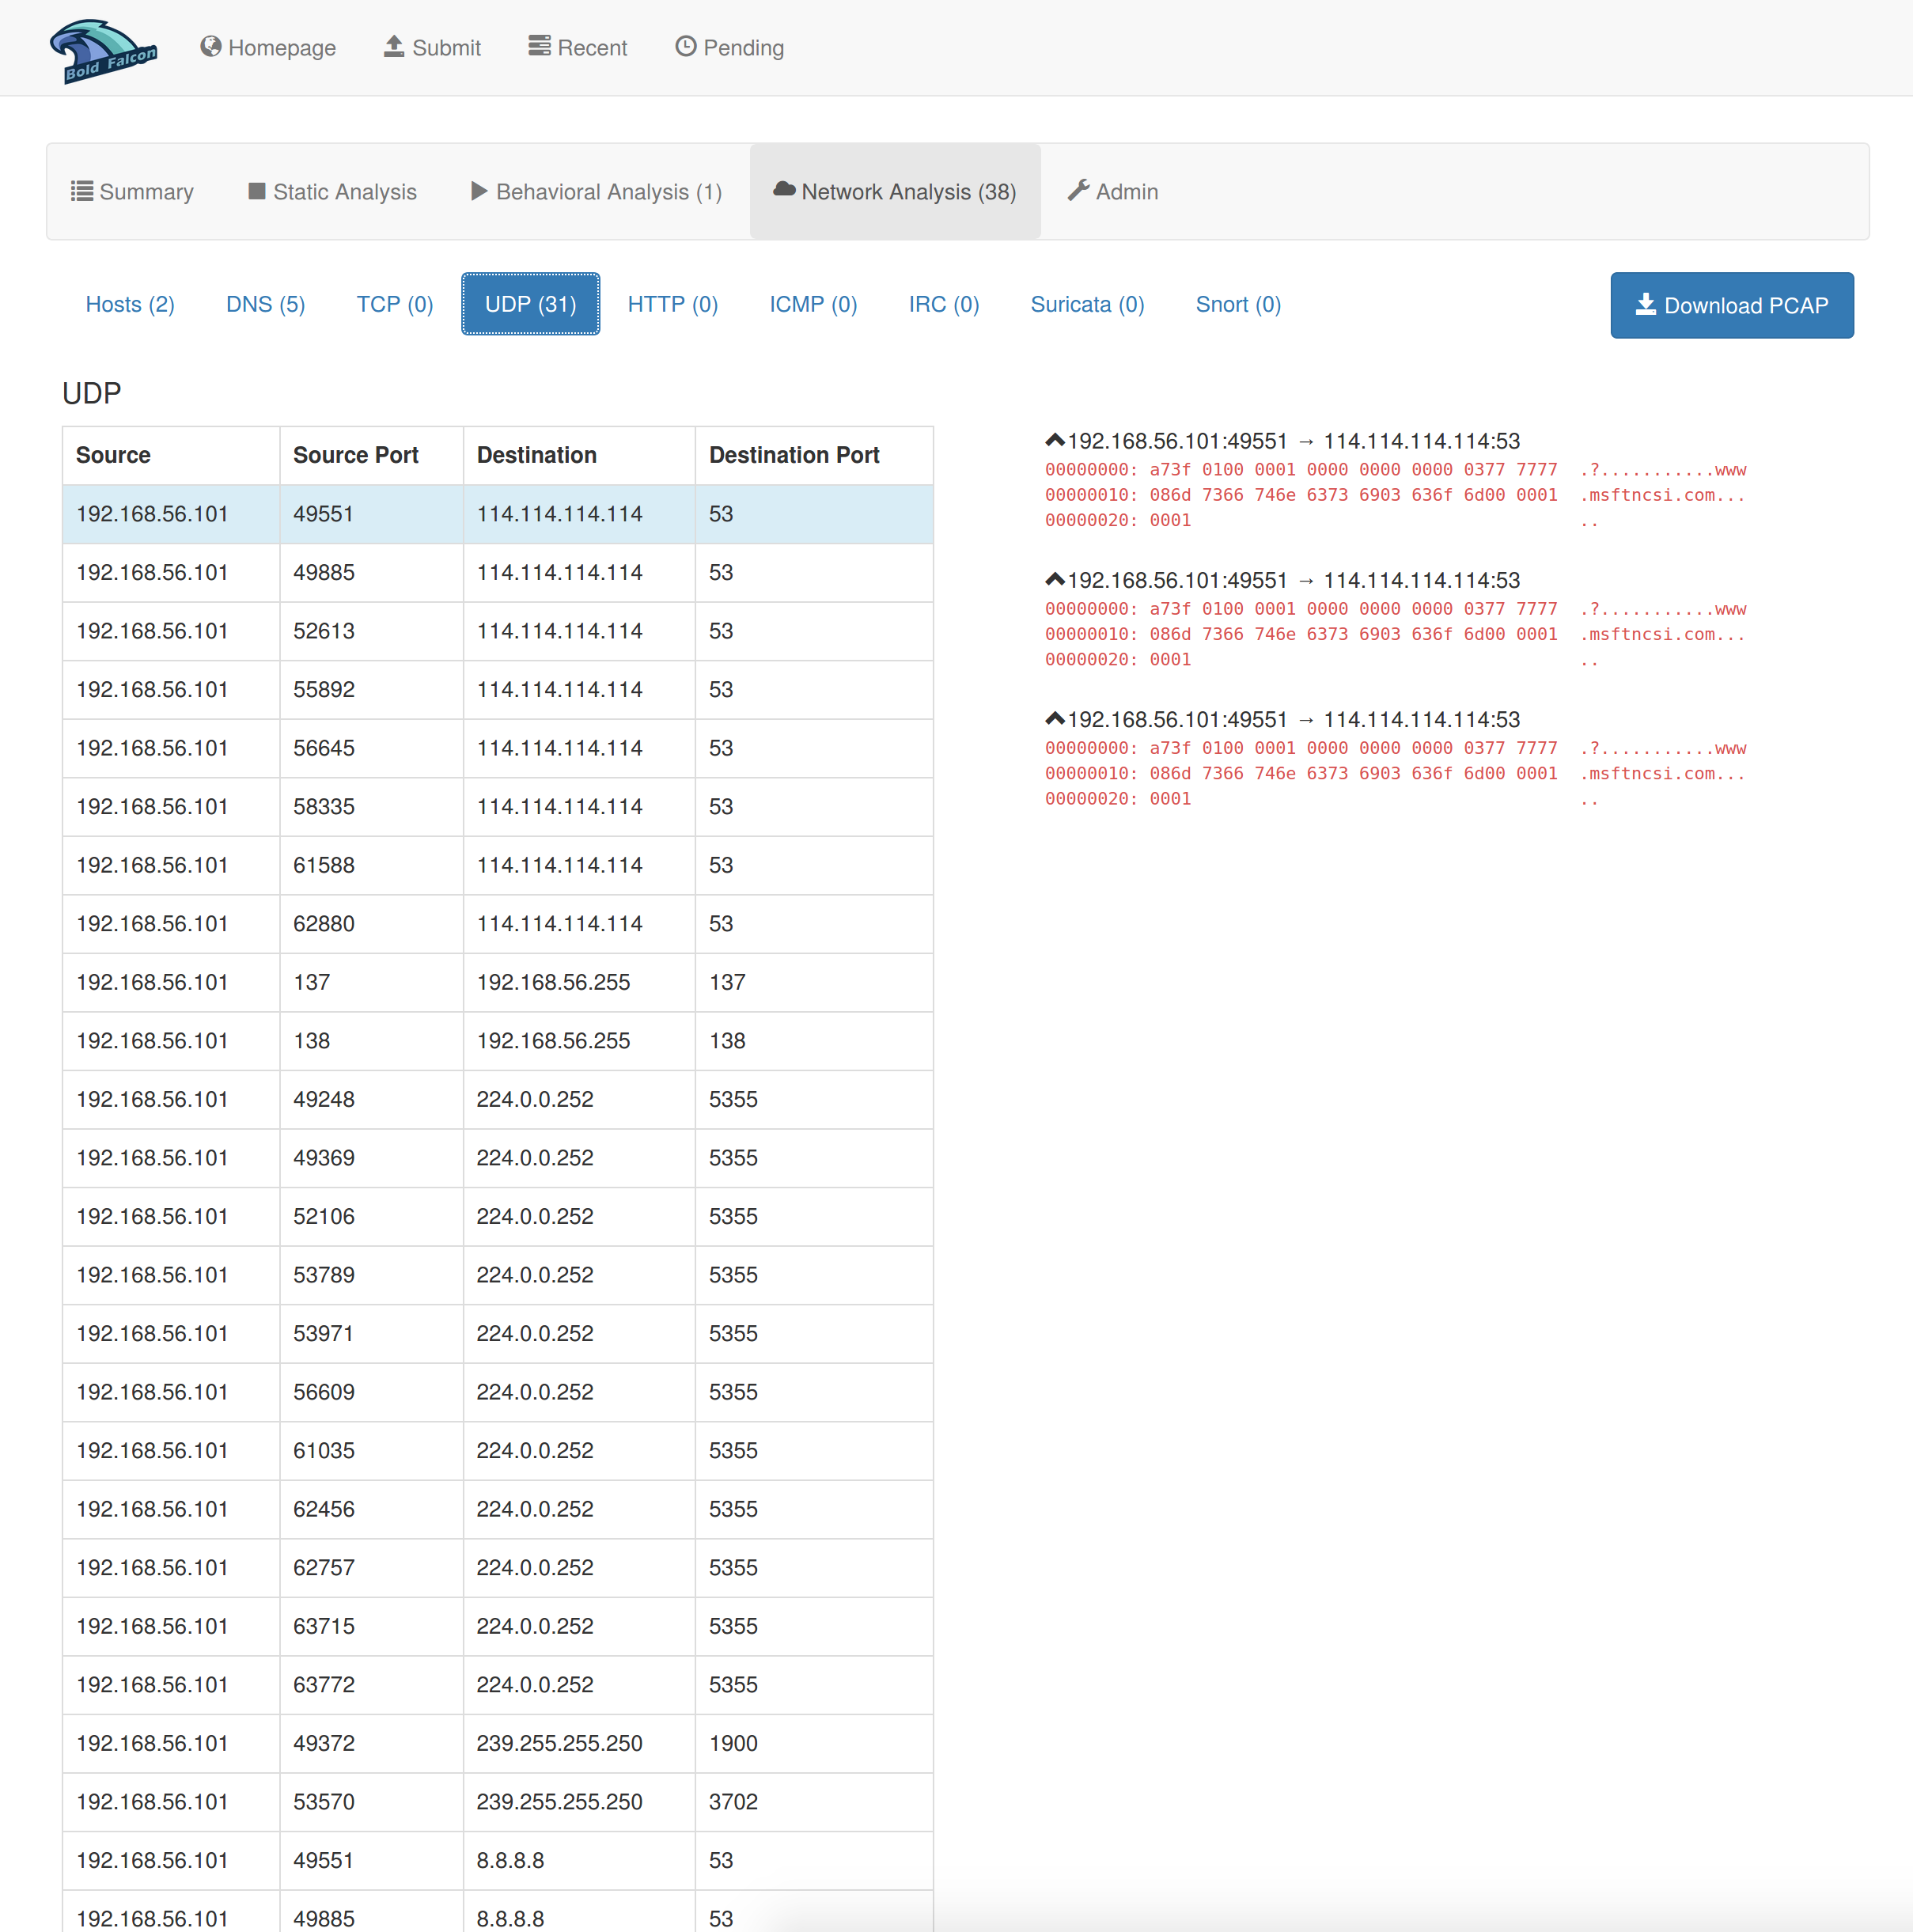Viewport: 1913px width, 1932px height.
Task: Download the PCAP file
Action: pos(1730,305)
